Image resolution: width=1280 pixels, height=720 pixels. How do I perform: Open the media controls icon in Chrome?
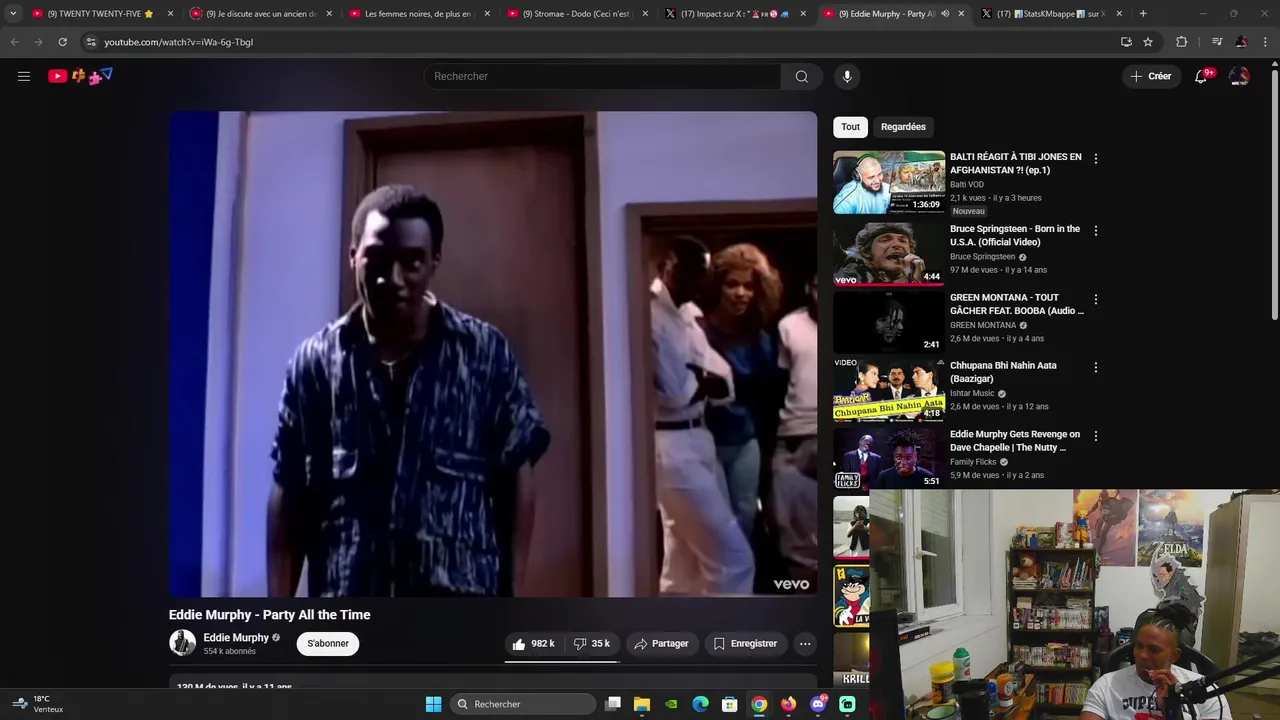1217,42
